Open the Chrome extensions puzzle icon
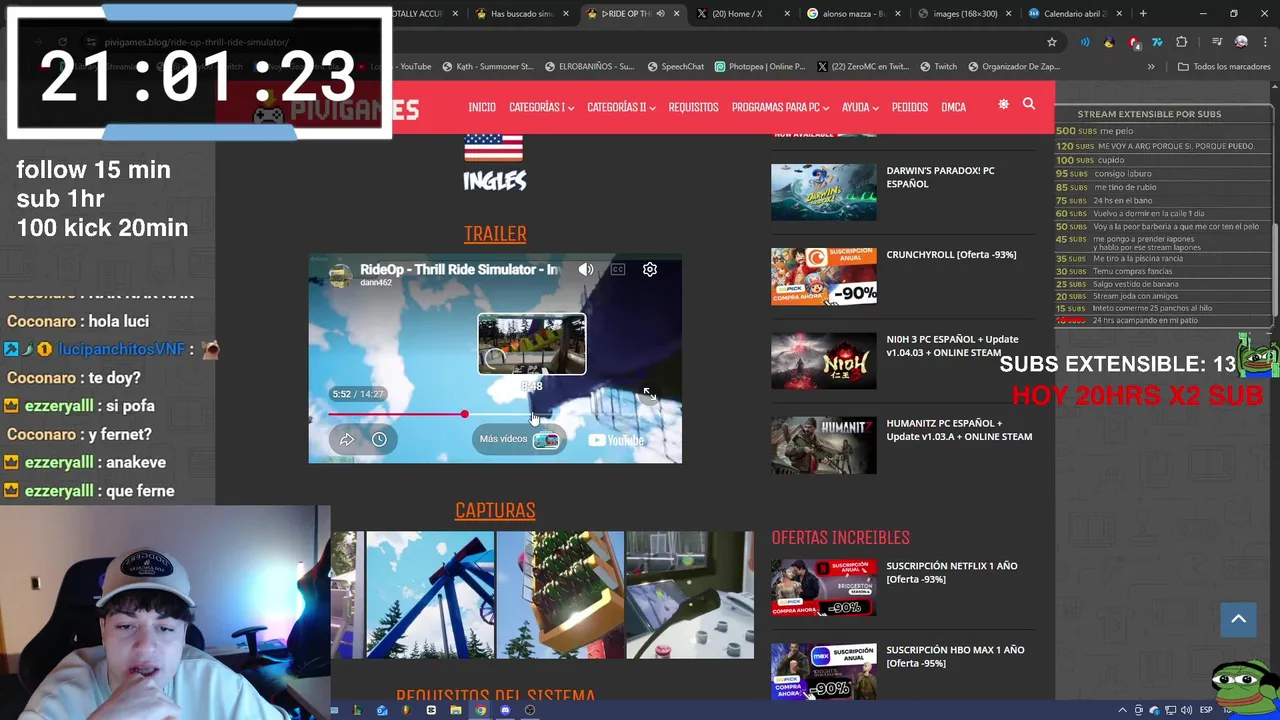This screenshot has height=720, width=1280. point(1181,42)
